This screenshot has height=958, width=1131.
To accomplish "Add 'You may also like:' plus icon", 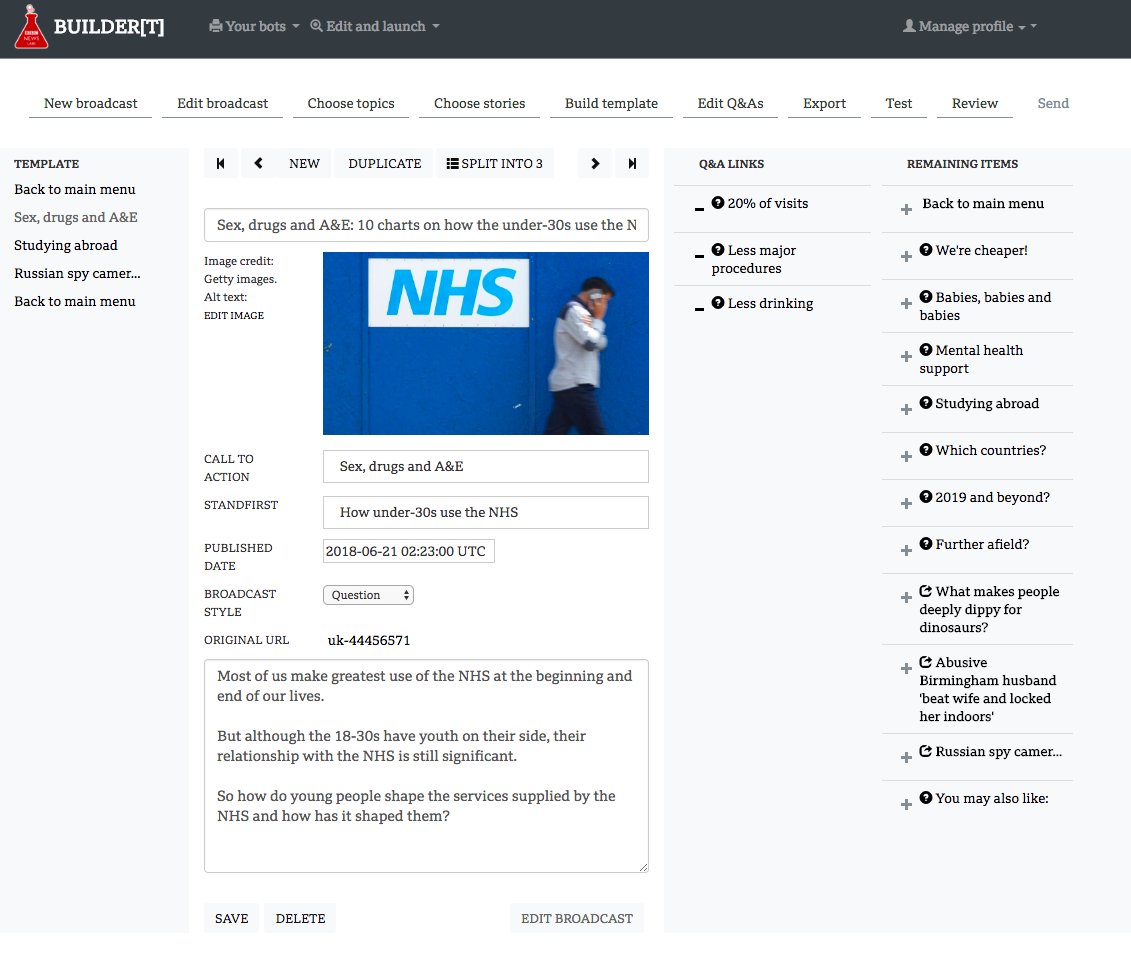I will 906,804.
